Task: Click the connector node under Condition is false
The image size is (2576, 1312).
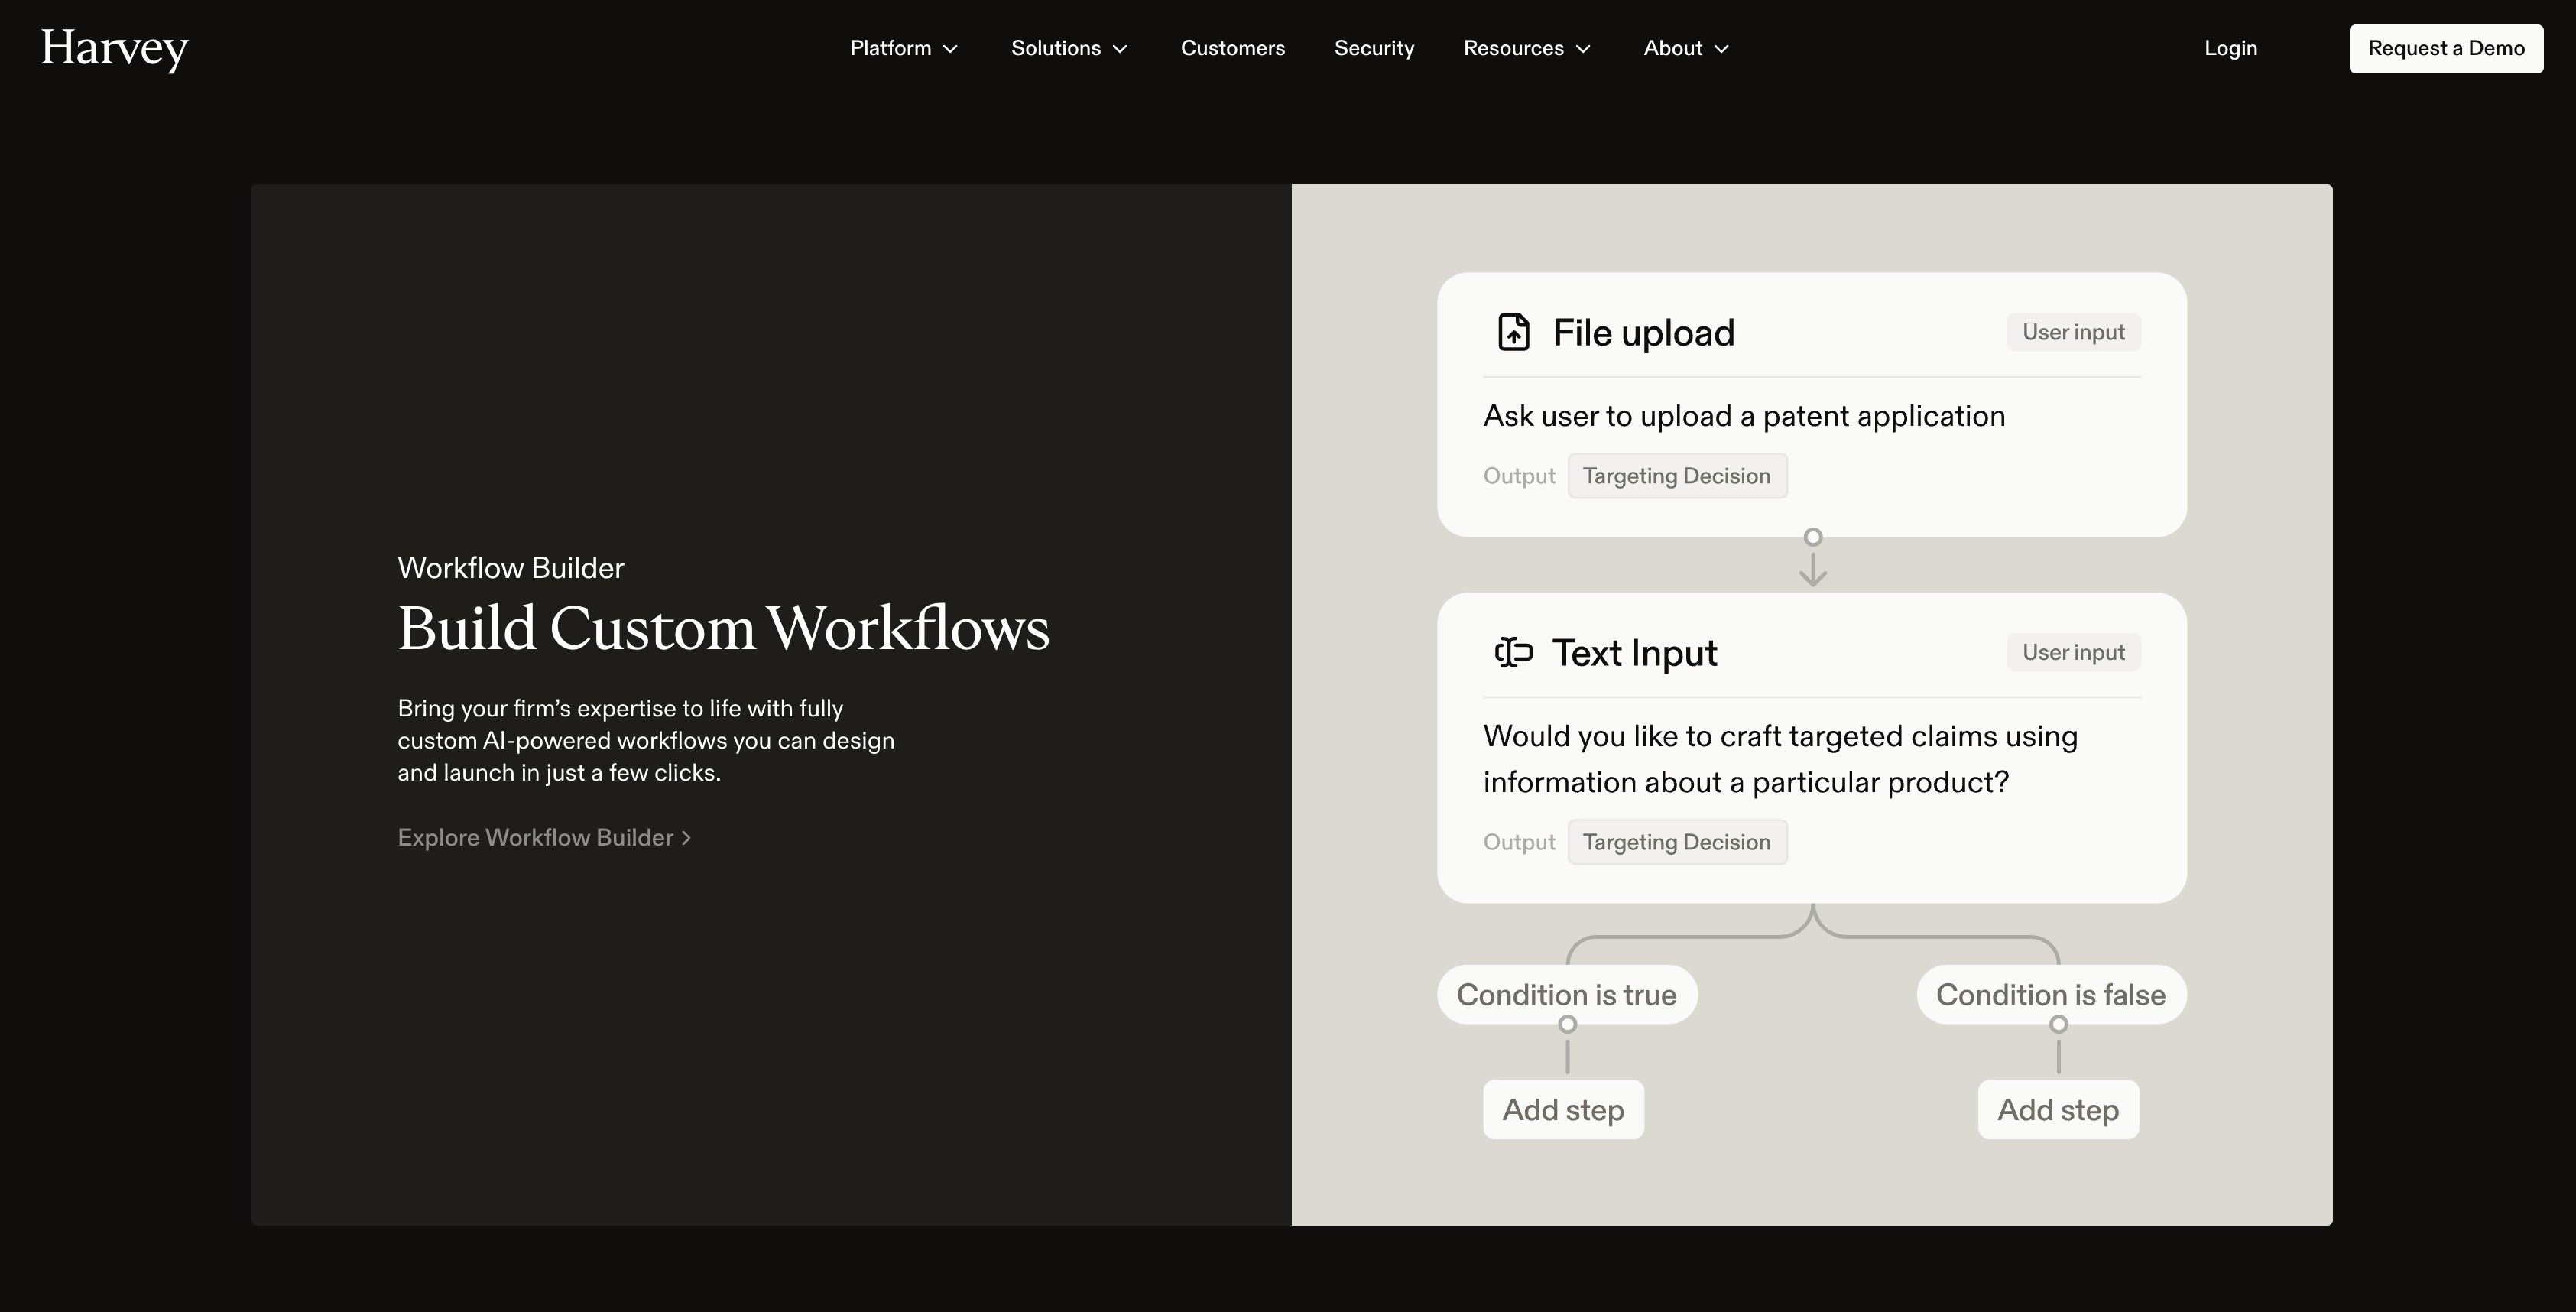Action: [x=2058, y=1024]
